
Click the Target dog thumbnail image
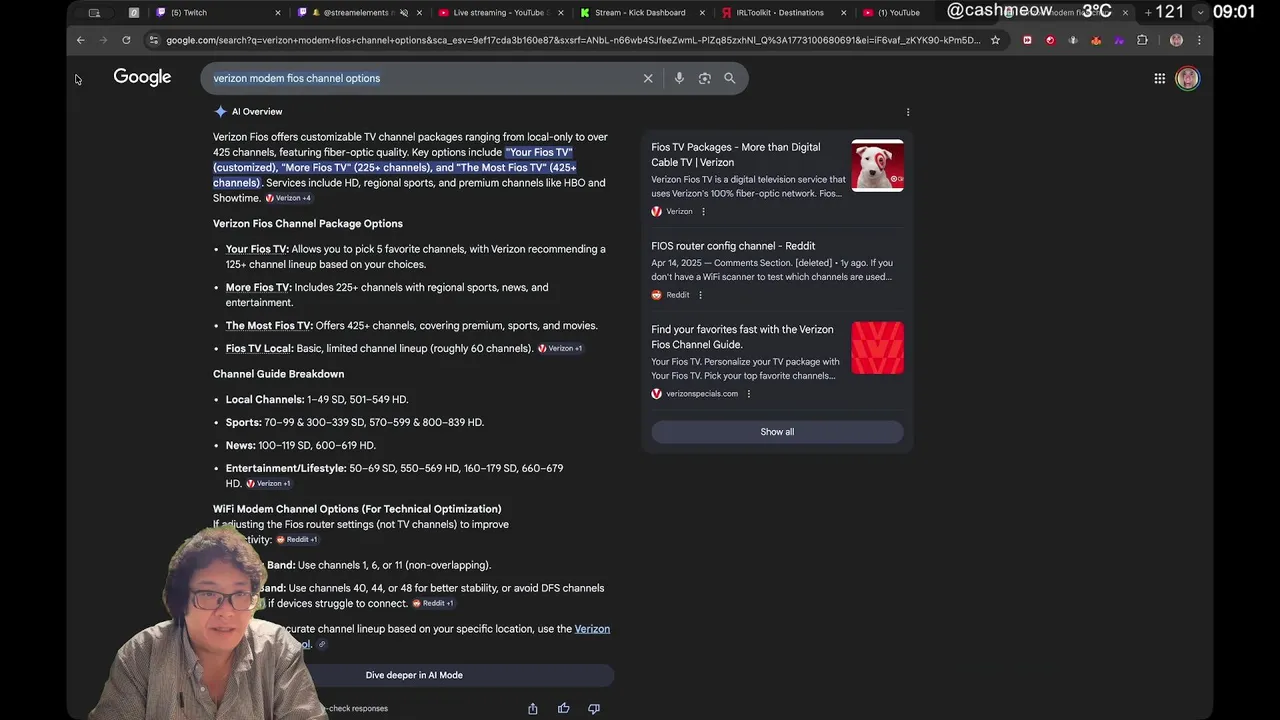877,165
